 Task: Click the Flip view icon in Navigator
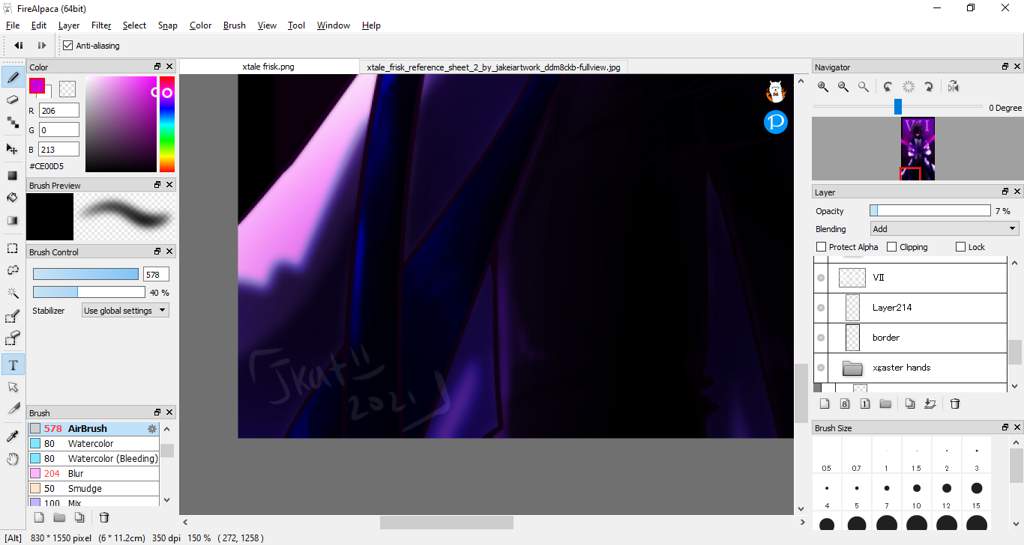[953, 87]
